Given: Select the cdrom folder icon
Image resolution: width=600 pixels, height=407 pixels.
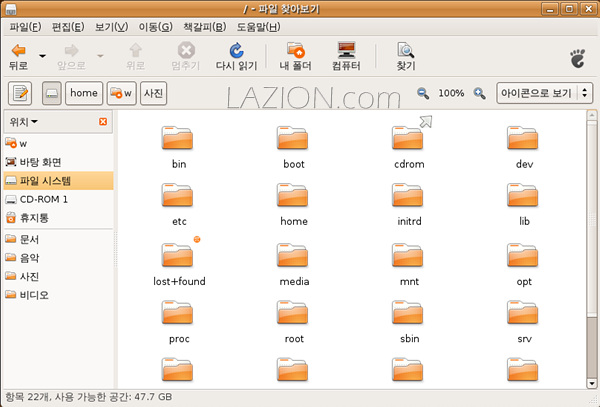Looking at the screenshot, I should click(x=408, y=138).
